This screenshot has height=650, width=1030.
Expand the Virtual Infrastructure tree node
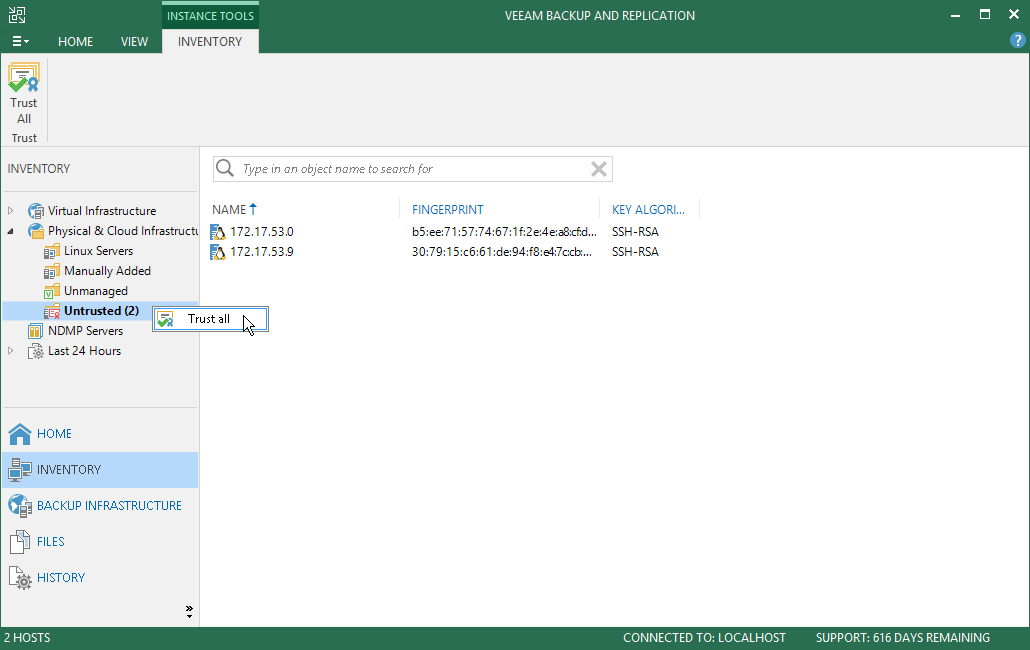(11, 211)
